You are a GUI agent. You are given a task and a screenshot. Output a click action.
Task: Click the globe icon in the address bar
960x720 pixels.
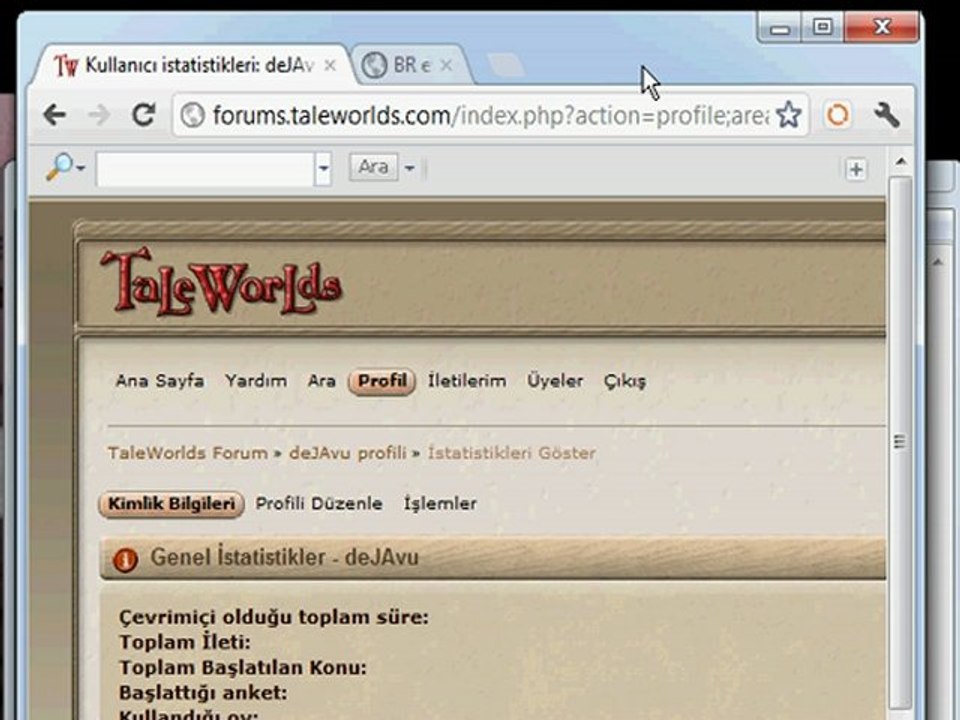192,114
